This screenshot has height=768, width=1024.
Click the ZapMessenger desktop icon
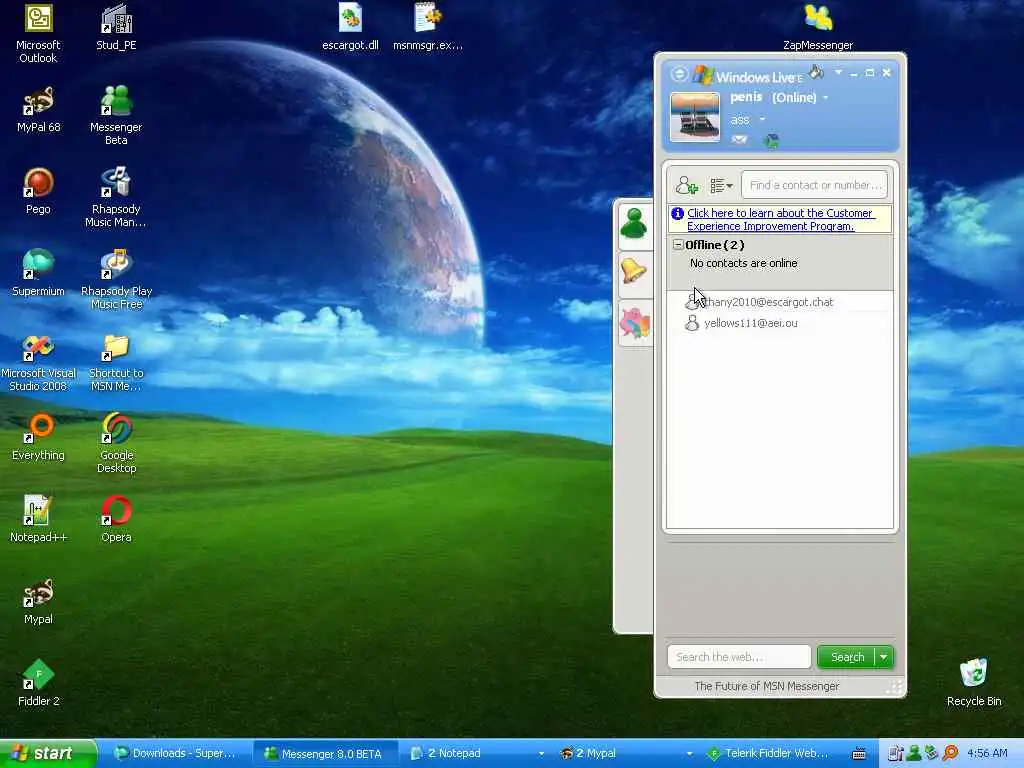coord(818,27)
